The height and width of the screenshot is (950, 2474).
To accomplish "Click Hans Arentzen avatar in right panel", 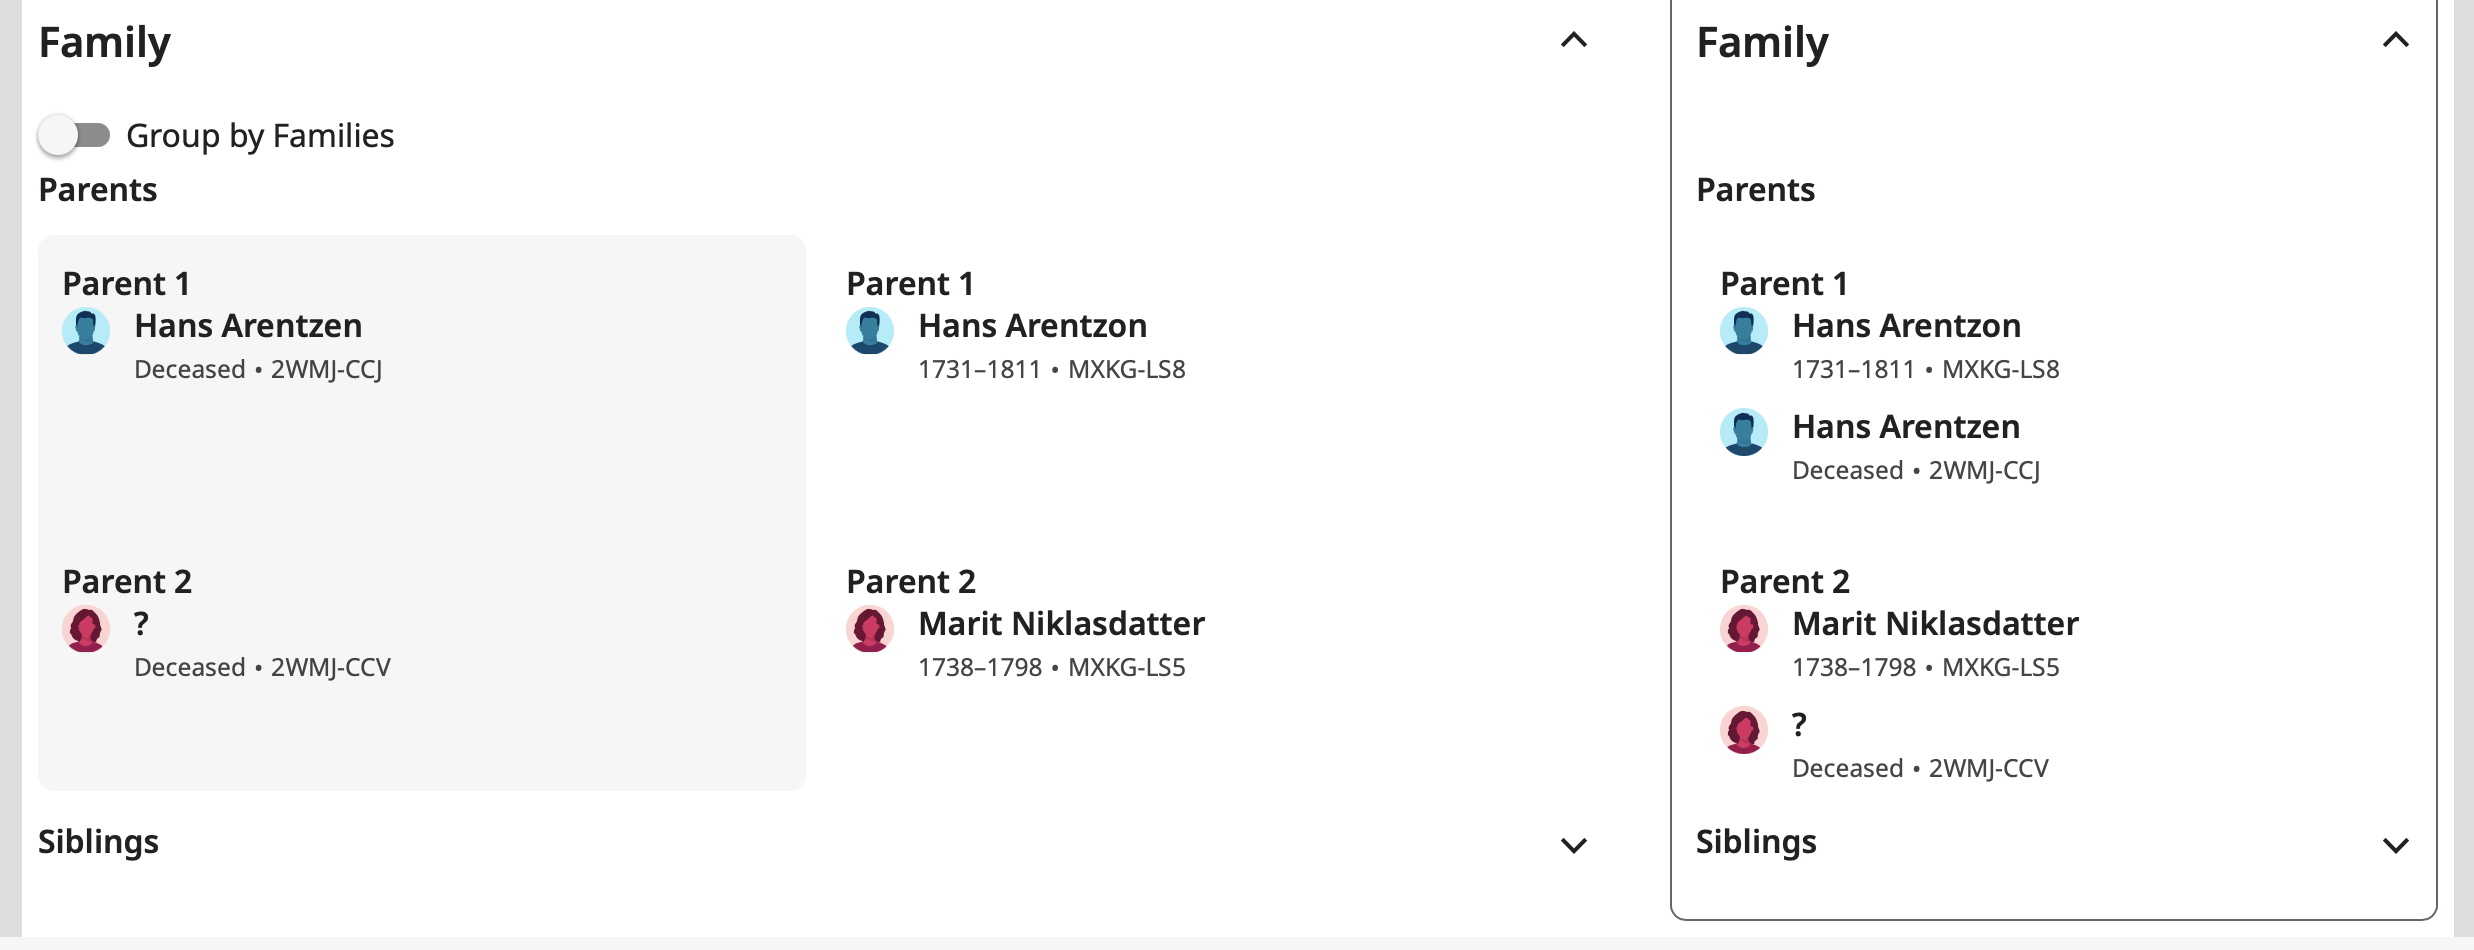I will pyautogui.click(x=1744, y=432).
